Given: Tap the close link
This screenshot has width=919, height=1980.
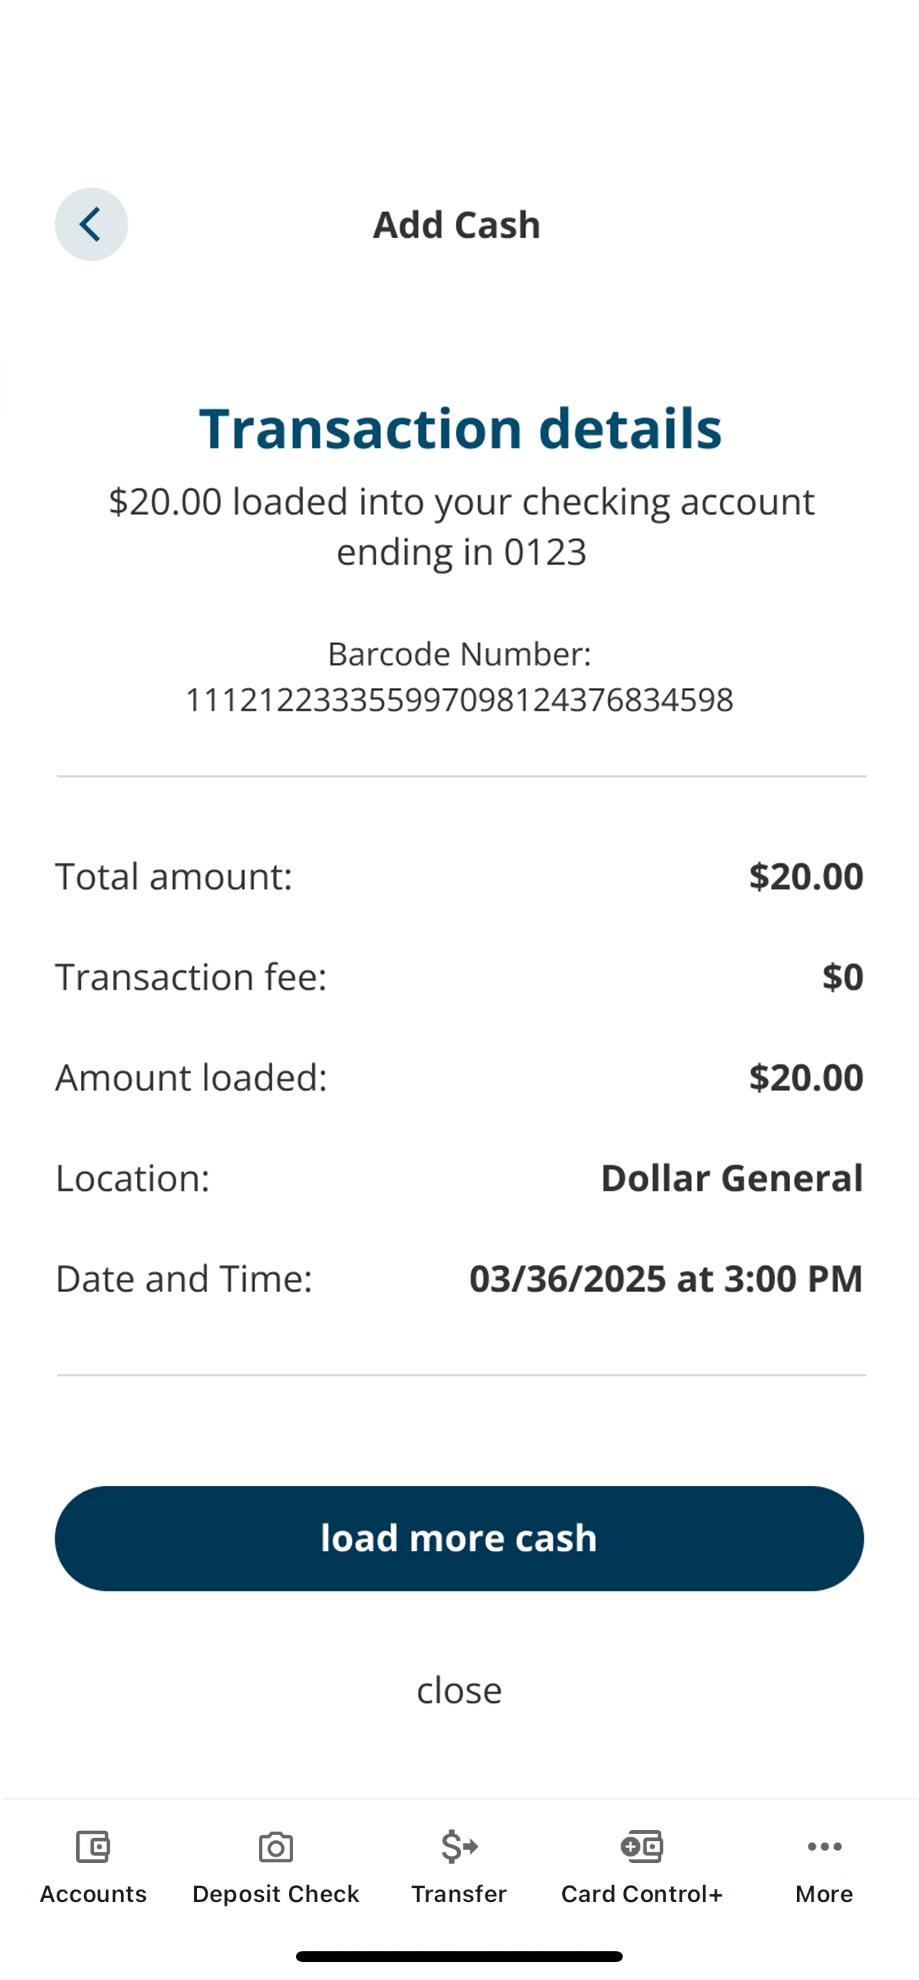Looking at the screenshot, I should point(459,1690).
